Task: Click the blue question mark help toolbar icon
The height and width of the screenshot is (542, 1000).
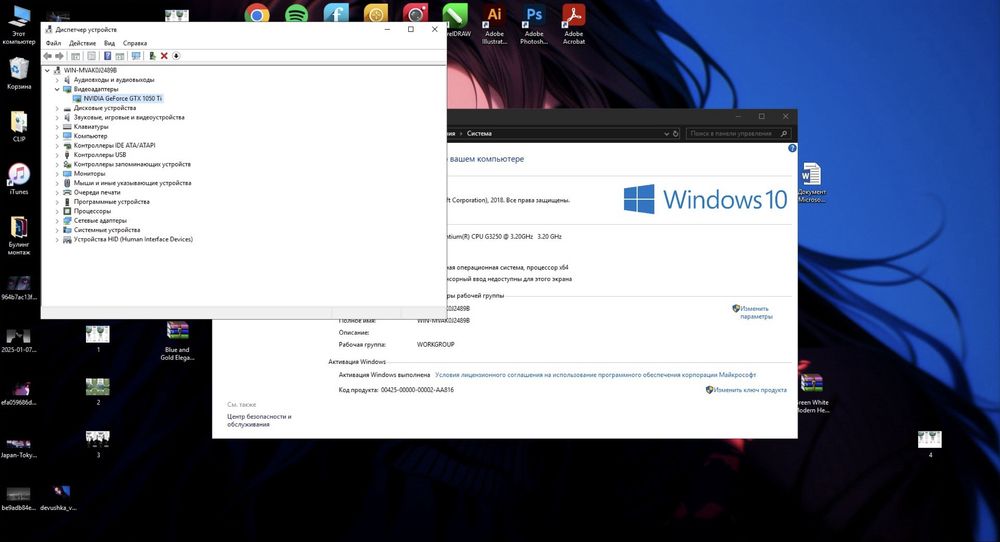Action: tap(107, 56)
